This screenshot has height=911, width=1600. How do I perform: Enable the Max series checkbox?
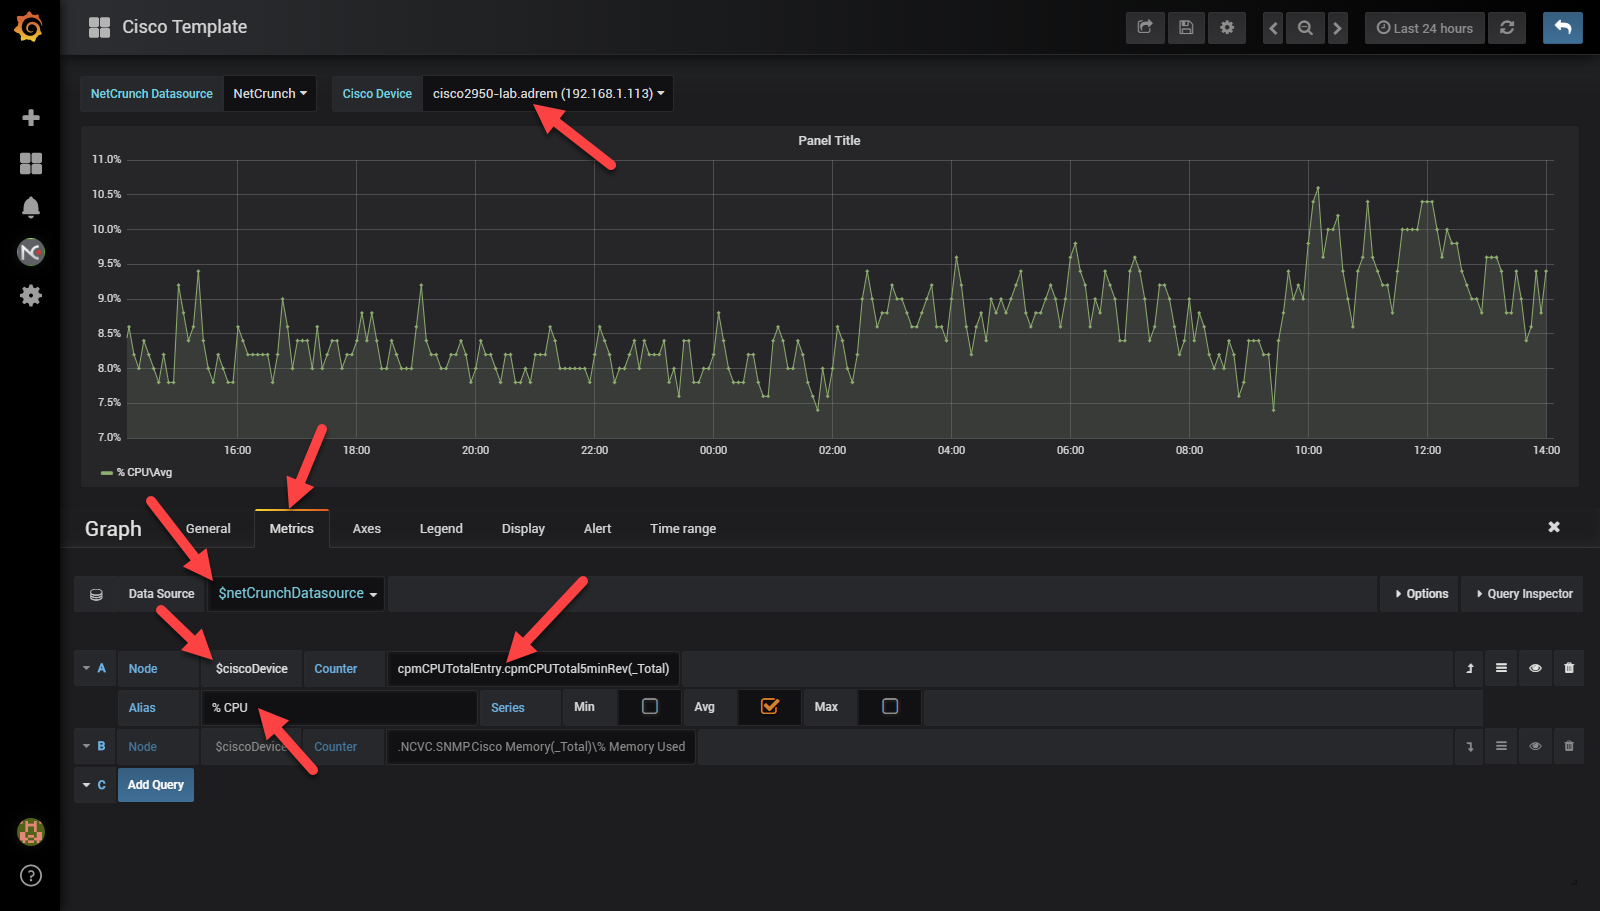pos(890,707)
